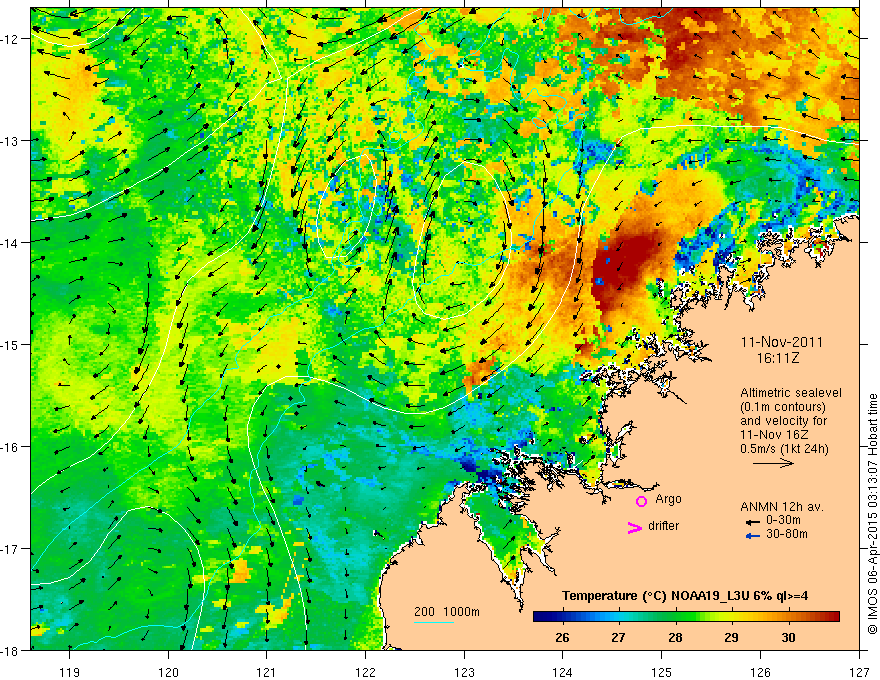Click longitude axis label 122
This screenshot has width=880, height=680.
[x=365, y=672]
